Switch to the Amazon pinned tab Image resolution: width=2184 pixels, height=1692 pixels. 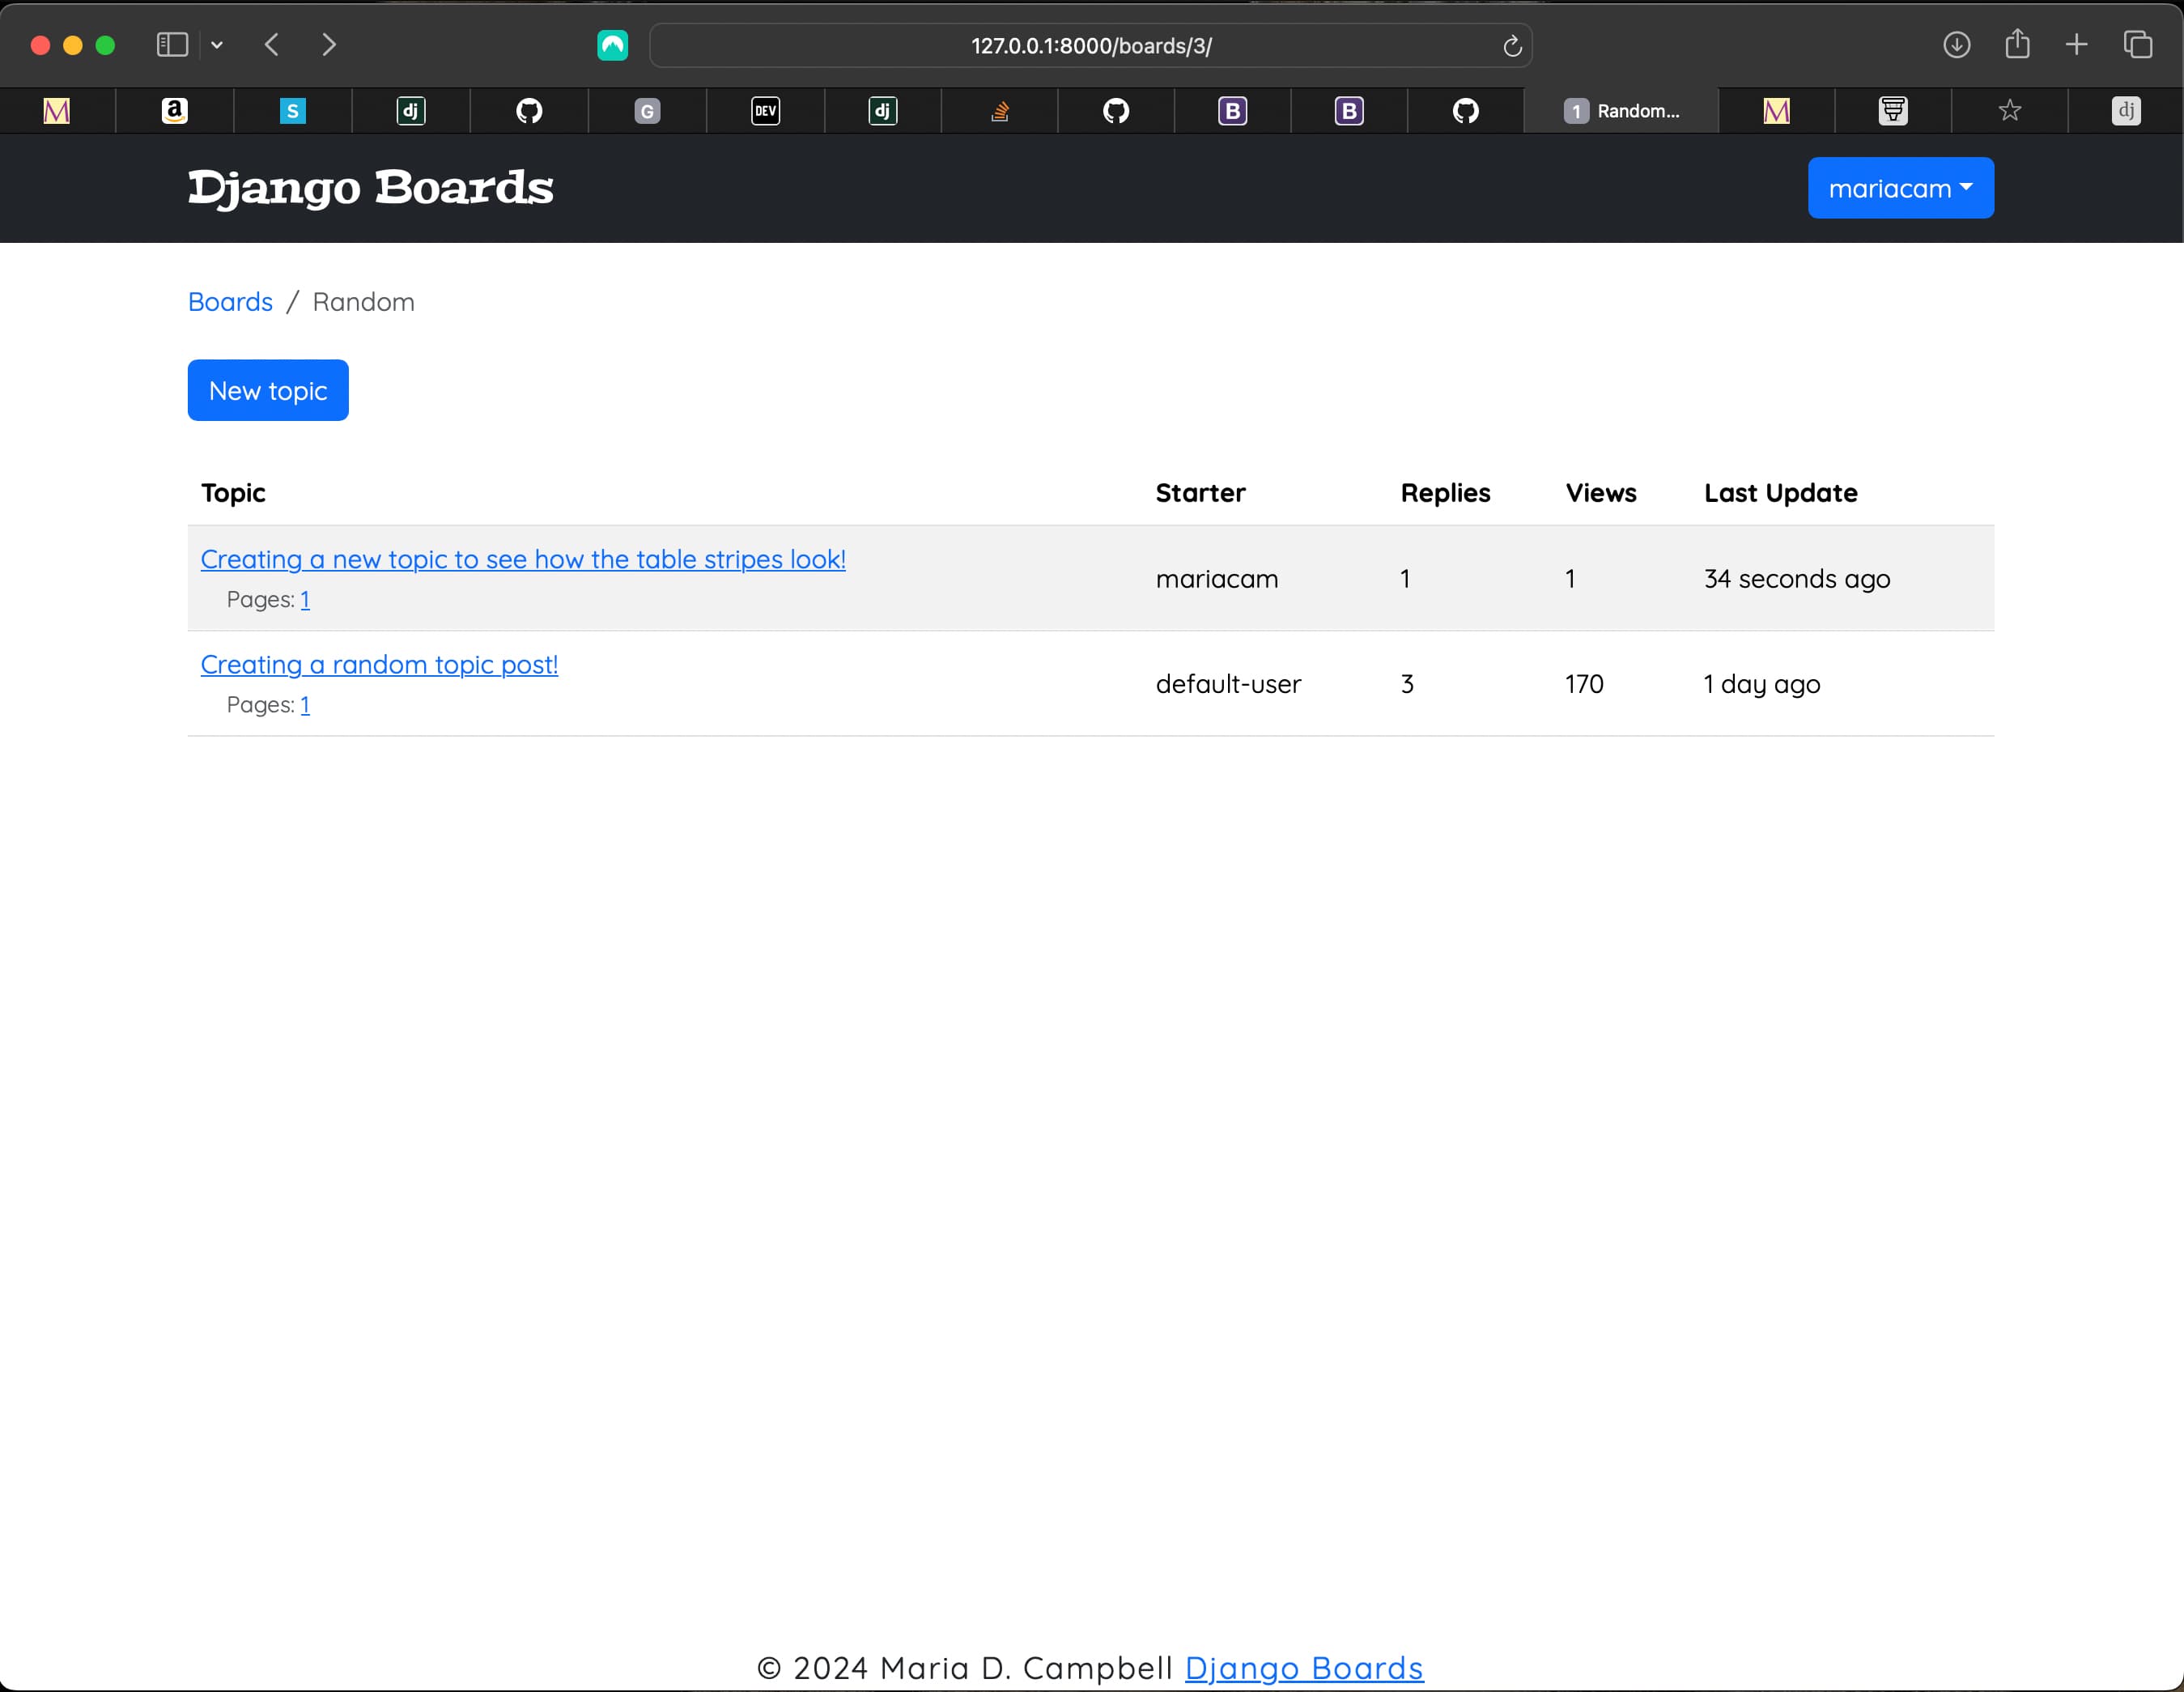point(175,111)
